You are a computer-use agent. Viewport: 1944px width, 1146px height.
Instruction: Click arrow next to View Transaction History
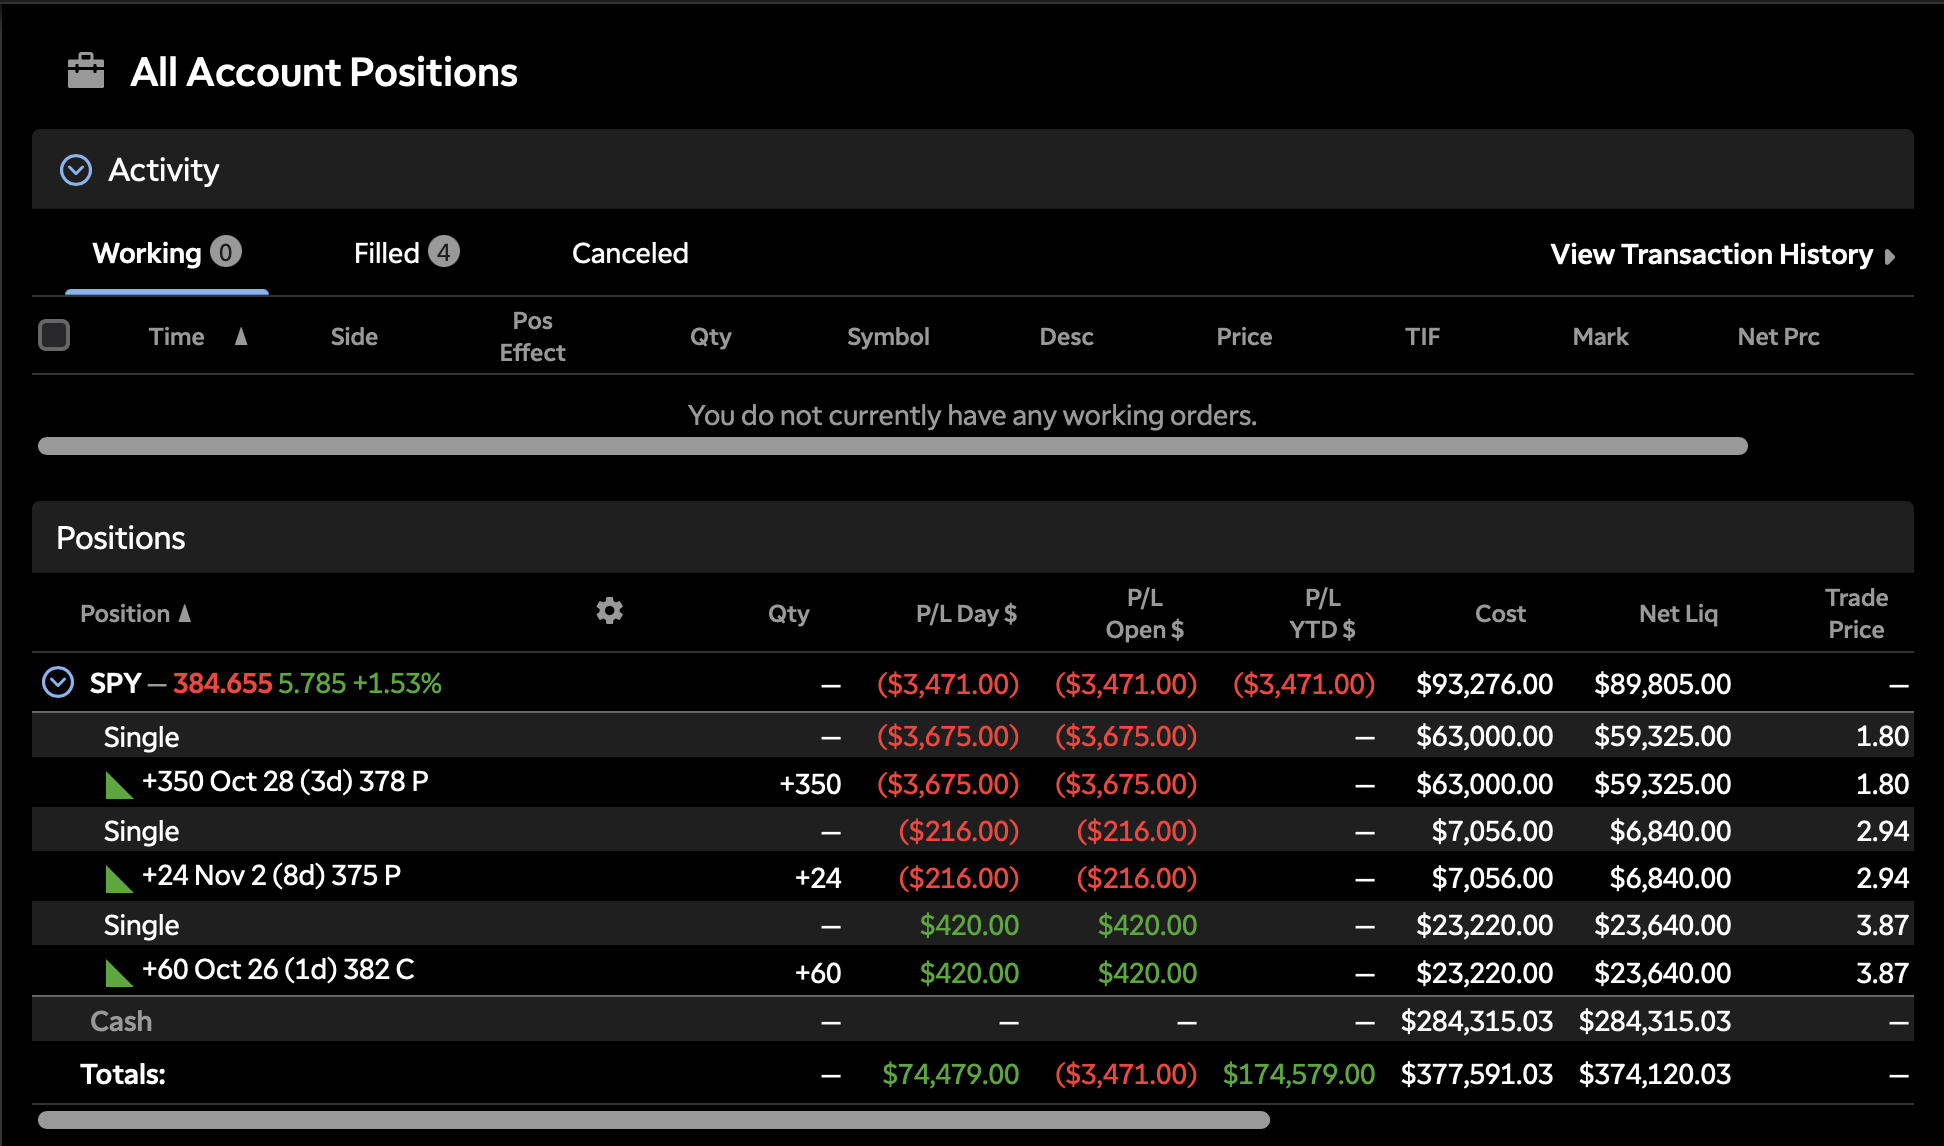coord(1889,256)
